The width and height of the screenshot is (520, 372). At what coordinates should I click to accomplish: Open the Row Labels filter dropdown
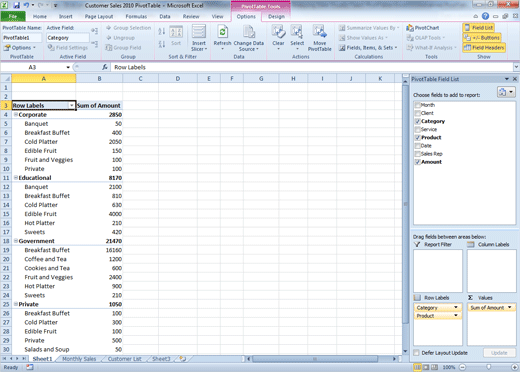[72, 106]
